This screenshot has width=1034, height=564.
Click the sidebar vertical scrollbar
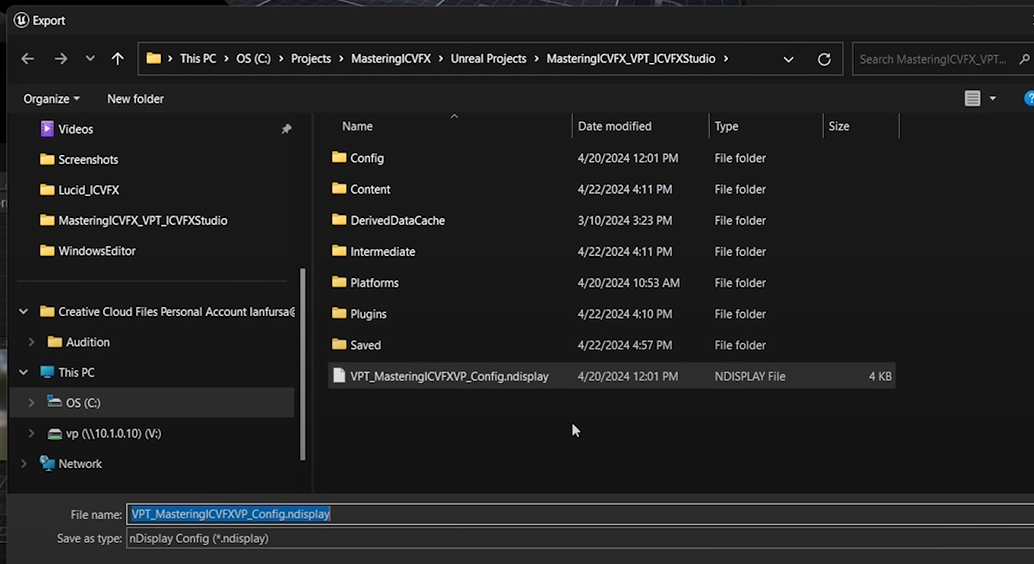click(x=303, y=363)
